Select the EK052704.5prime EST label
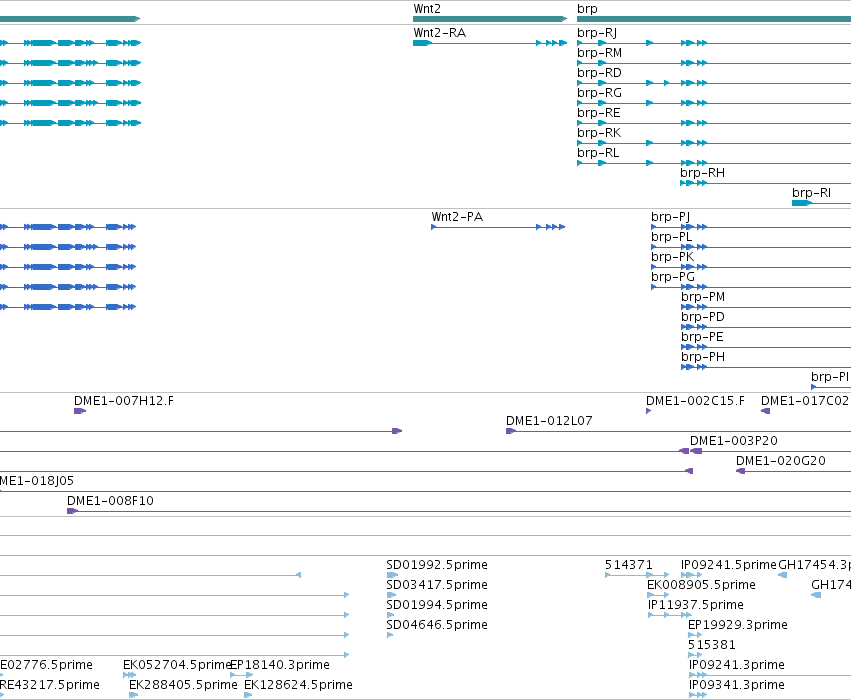The width and height of the screenshot is (851, 700). (177, 666)
